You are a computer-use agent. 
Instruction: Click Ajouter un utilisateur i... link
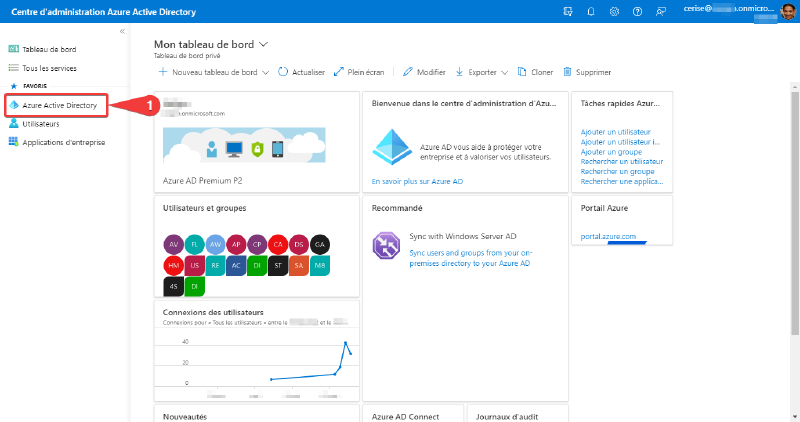(x=620, y=142)
